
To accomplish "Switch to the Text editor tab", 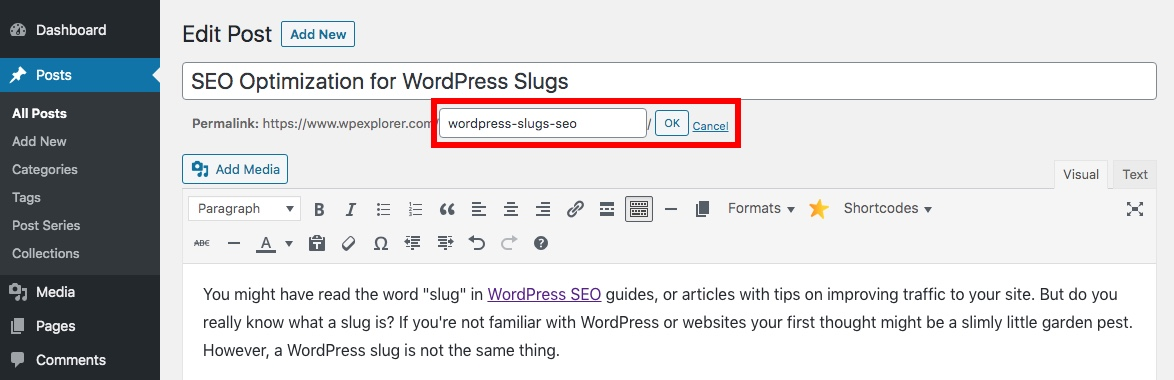I will (1134, 174).
